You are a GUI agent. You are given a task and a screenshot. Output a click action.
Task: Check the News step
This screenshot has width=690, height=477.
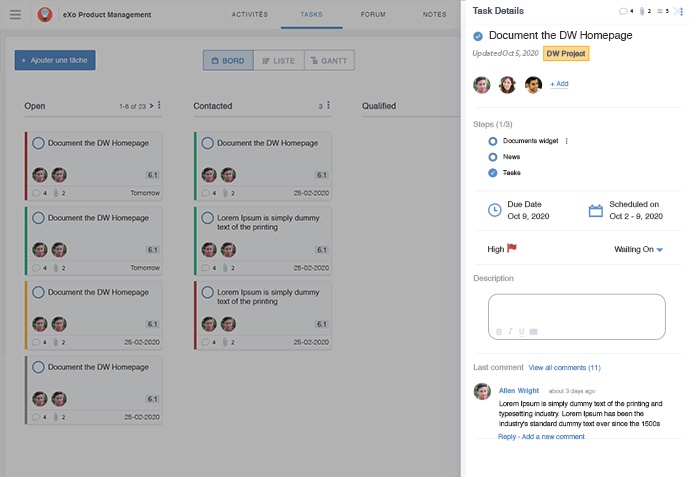point(493,157)
